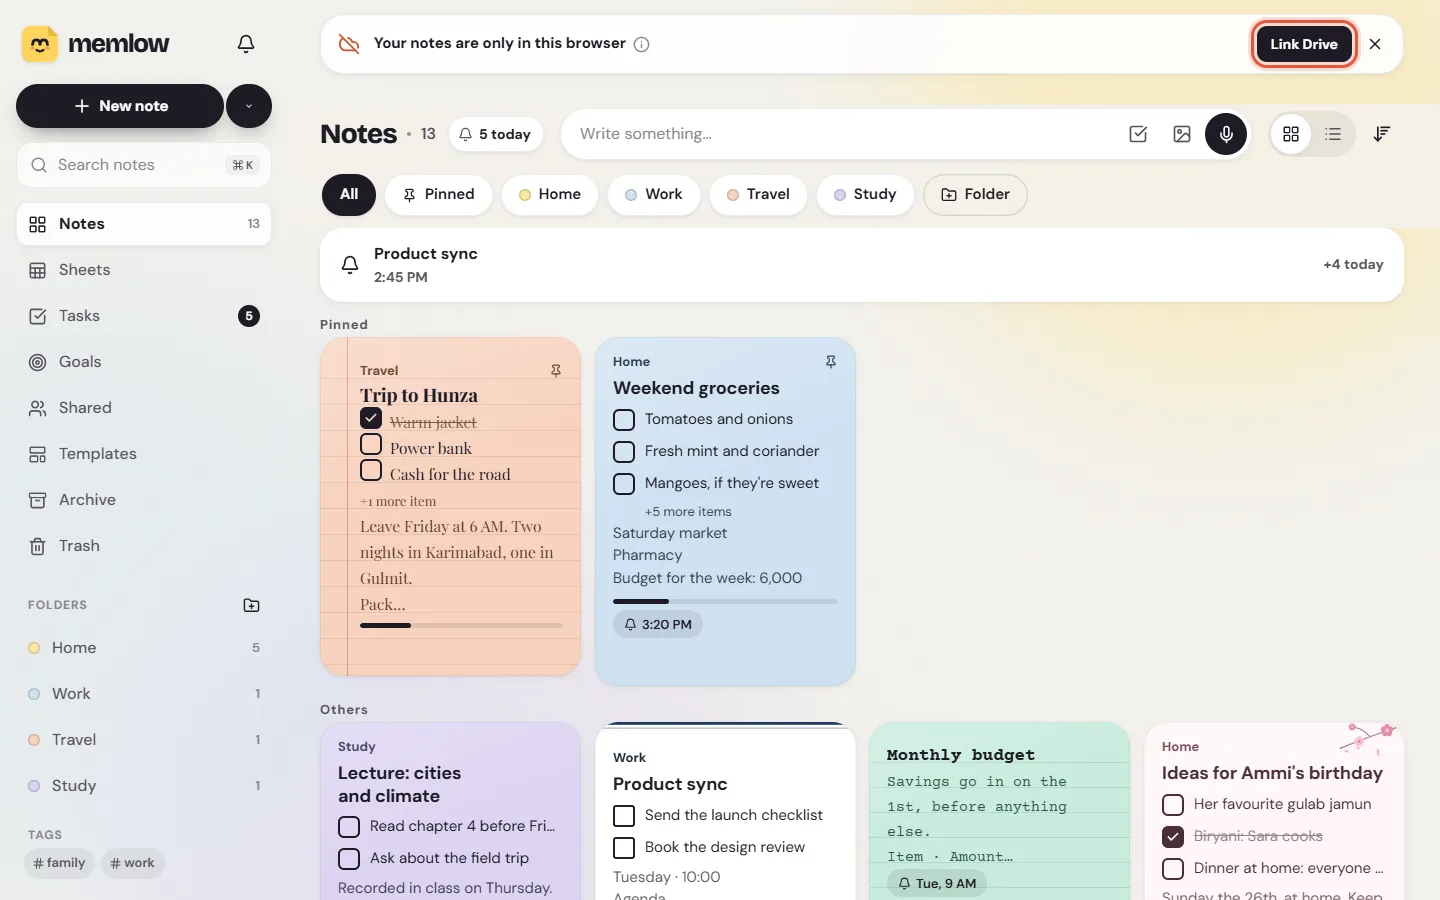The height and width of the screenshot is (900, 1440).
Task: Filter notes by Travel label chip
Action: tap(759, 194)
